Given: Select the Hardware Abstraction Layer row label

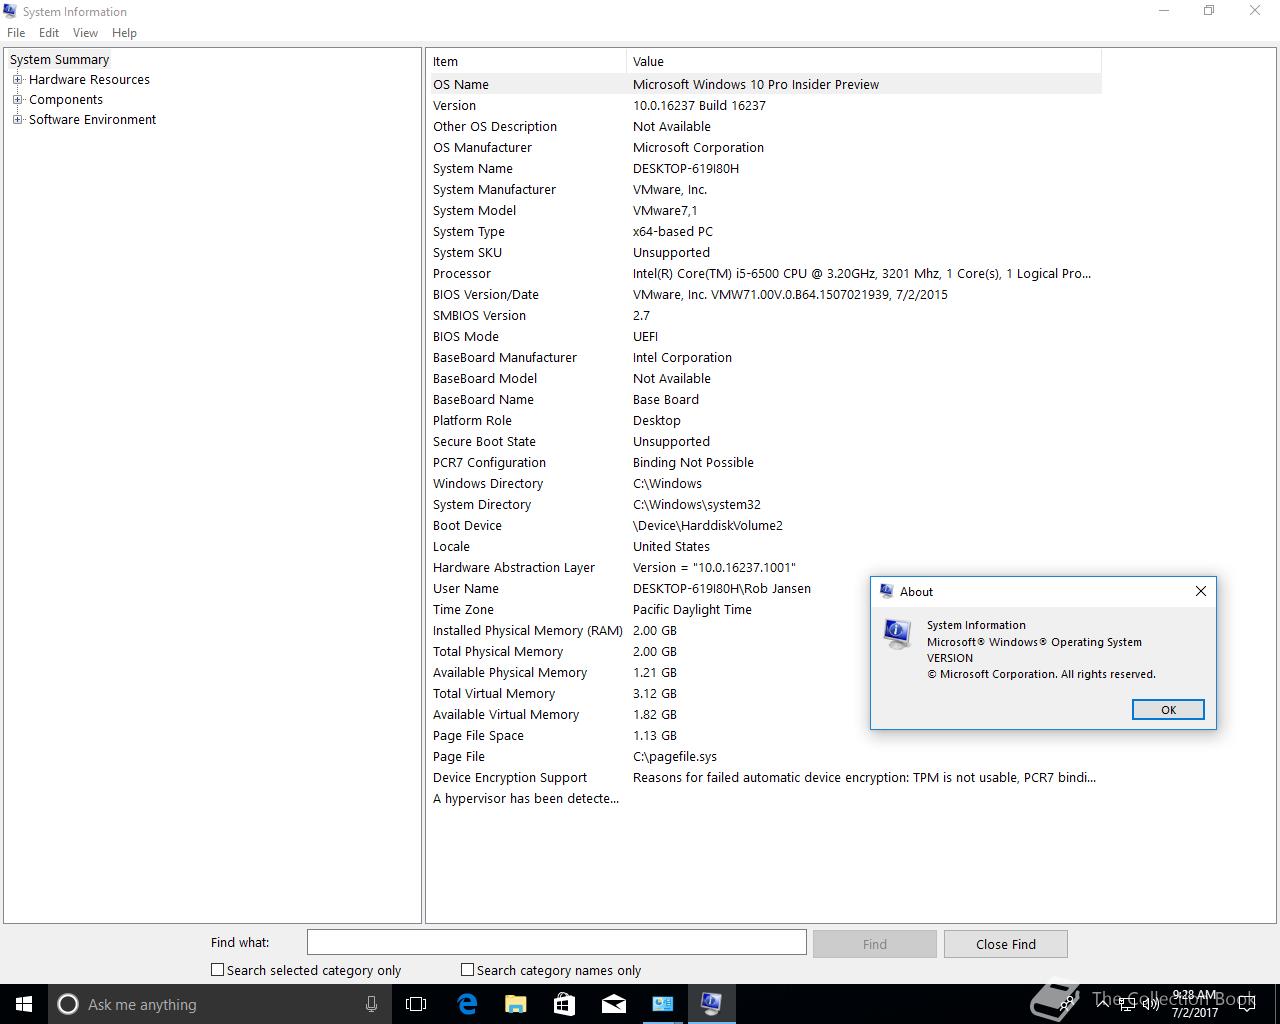Looking at the screenshot, I should (513, 567).
